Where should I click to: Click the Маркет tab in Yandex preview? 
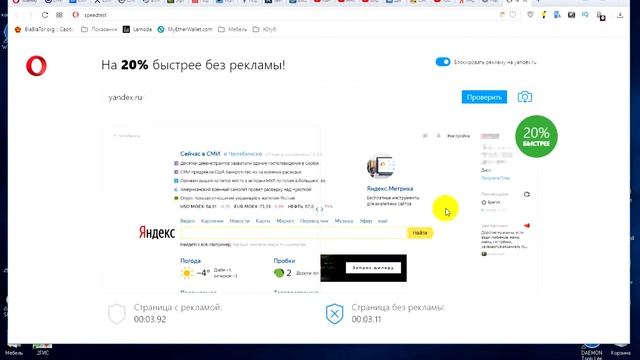285,221
